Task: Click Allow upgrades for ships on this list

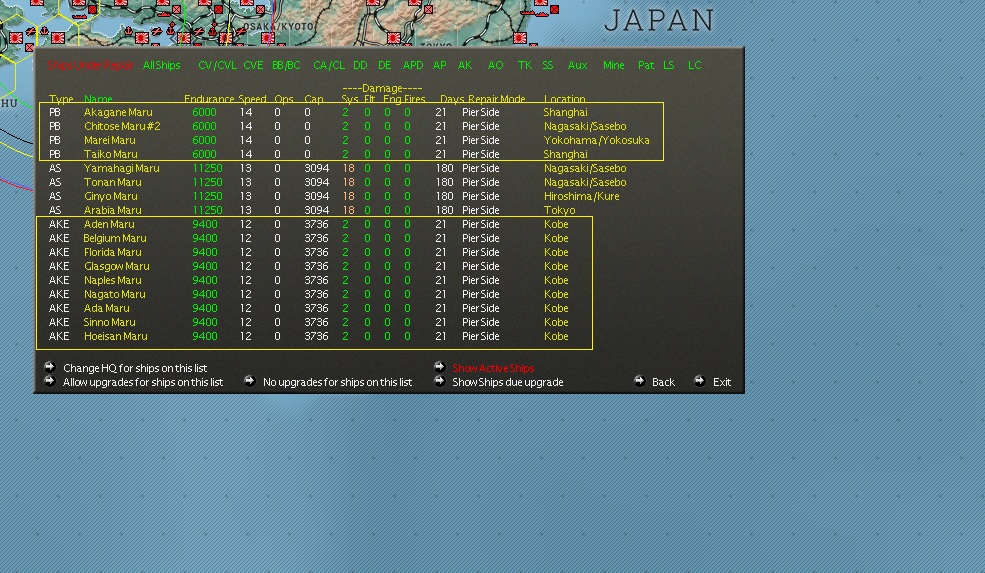Action: tap(143, 382)
